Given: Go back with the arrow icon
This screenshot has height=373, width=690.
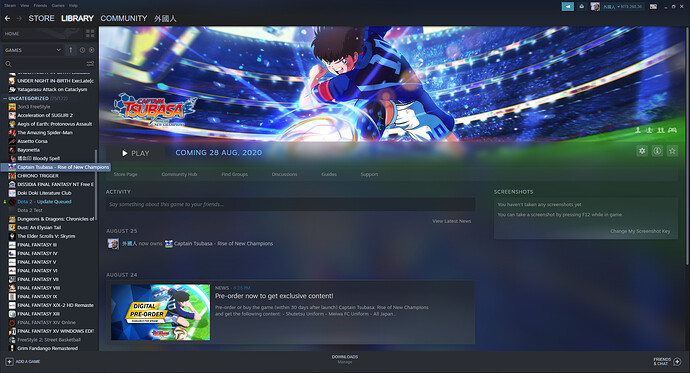Looking at the screenshot, I should [x=7, y=18].
